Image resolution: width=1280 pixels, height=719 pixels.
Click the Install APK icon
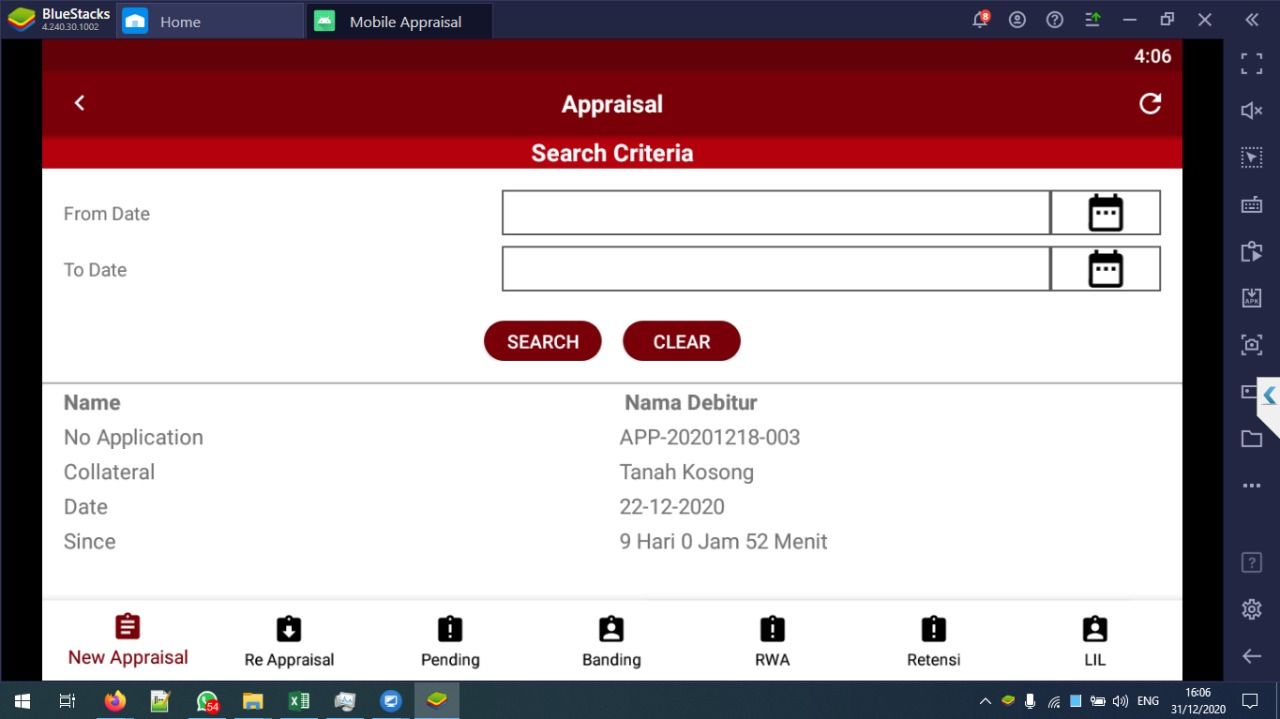[x=1251, y=298]
